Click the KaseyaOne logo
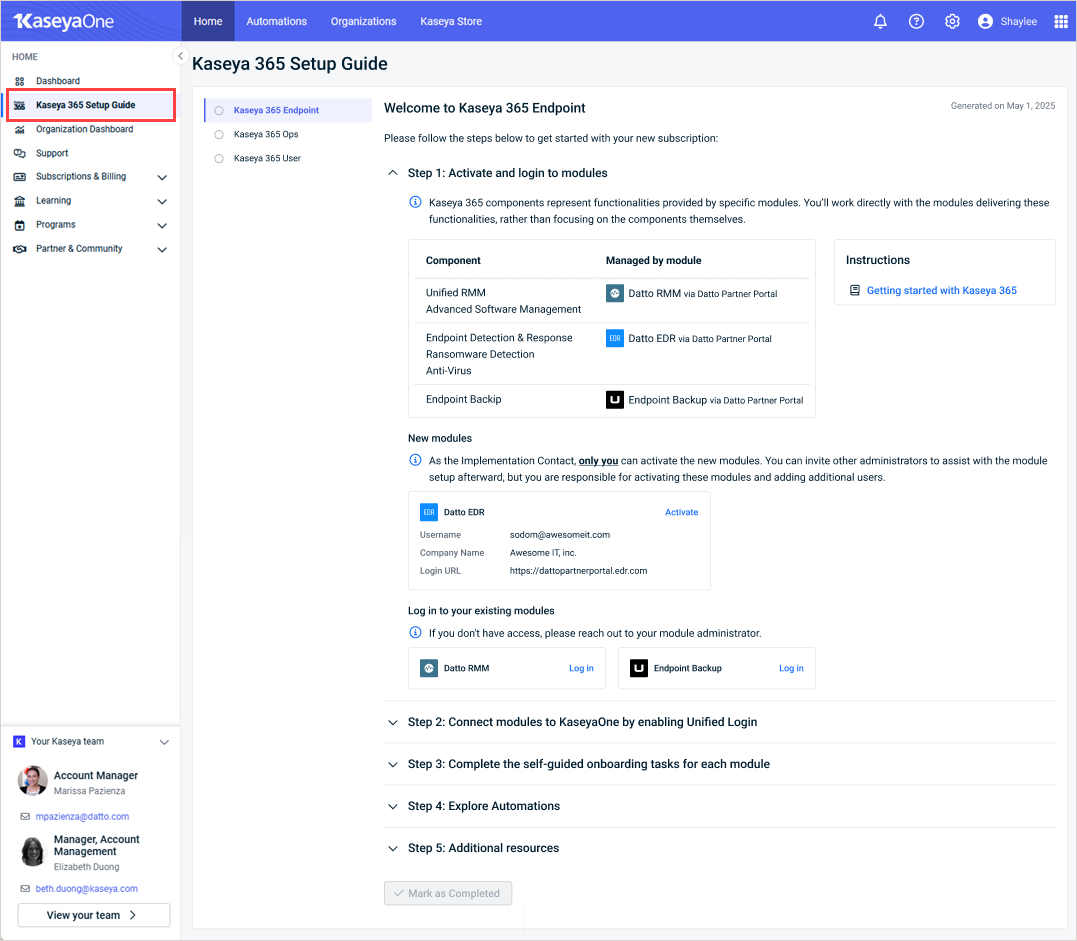This screenshot has height=941, width=1077. (64, 21)
